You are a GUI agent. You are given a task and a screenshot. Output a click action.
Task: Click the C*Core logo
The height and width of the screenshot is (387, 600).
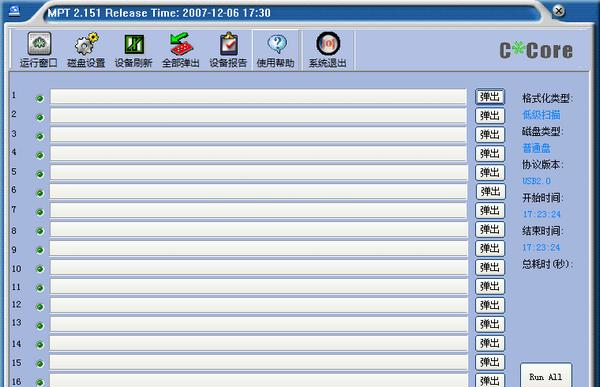click(536, 51)
